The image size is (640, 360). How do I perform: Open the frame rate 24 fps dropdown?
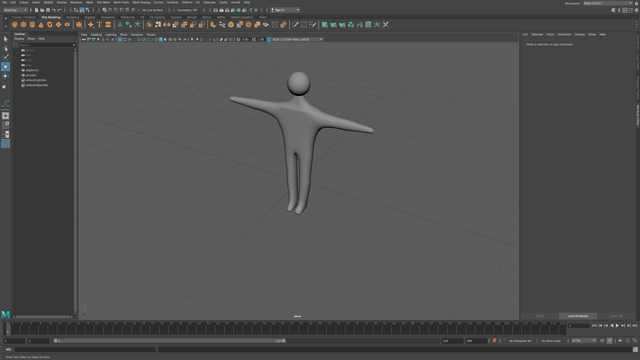tap(584, 341)
